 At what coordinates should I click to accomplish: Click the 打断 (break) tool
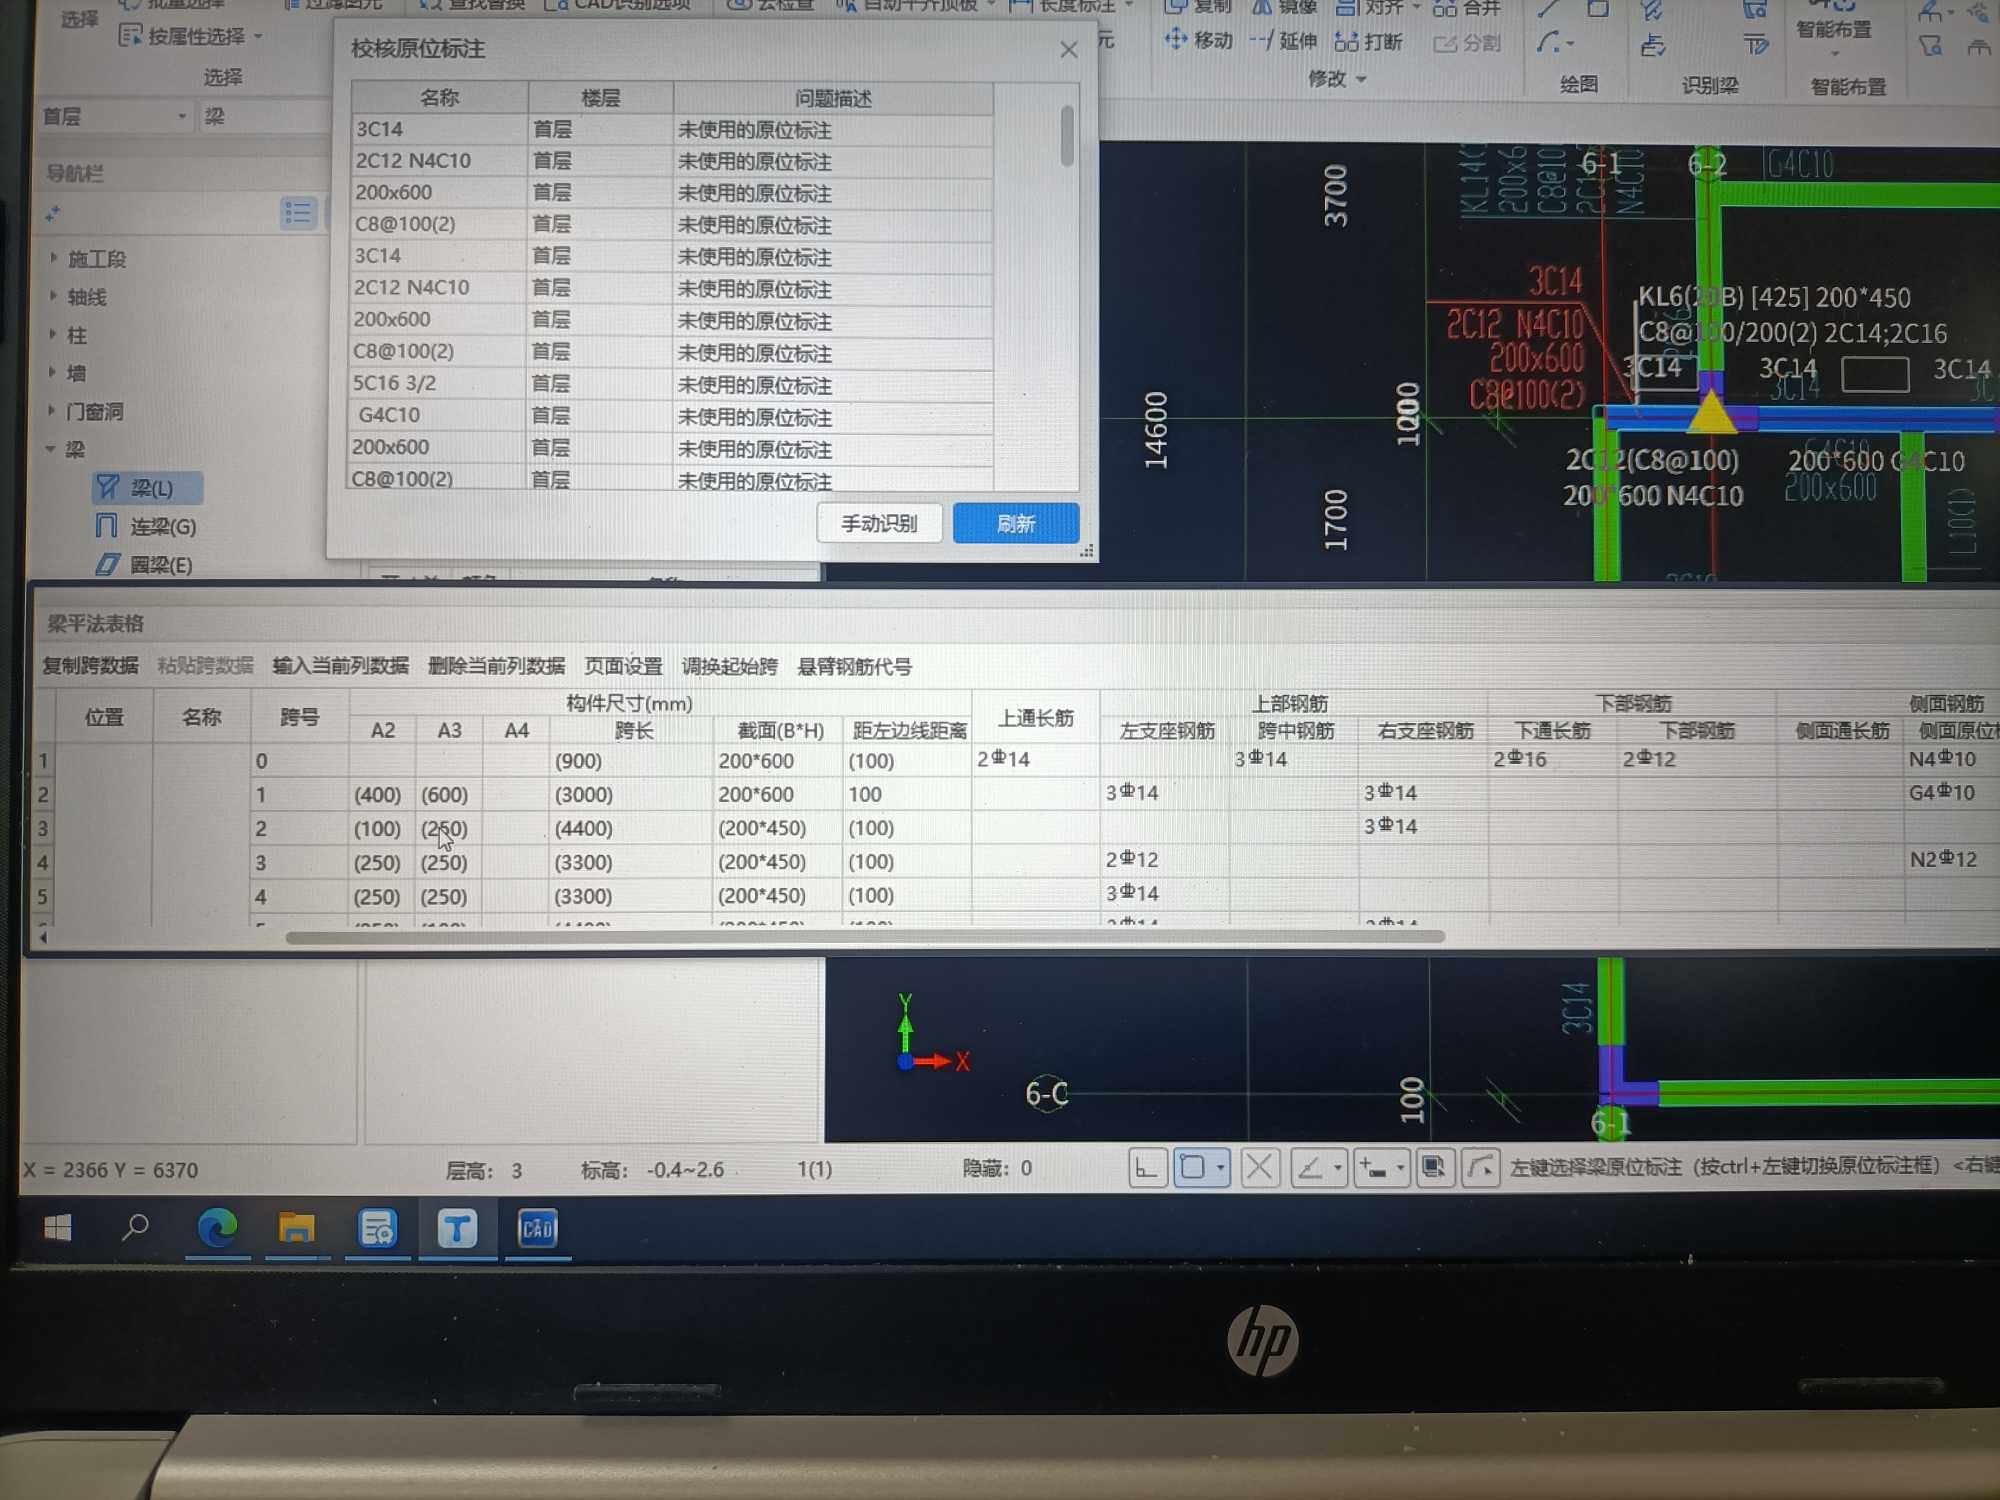point(1369,42)
